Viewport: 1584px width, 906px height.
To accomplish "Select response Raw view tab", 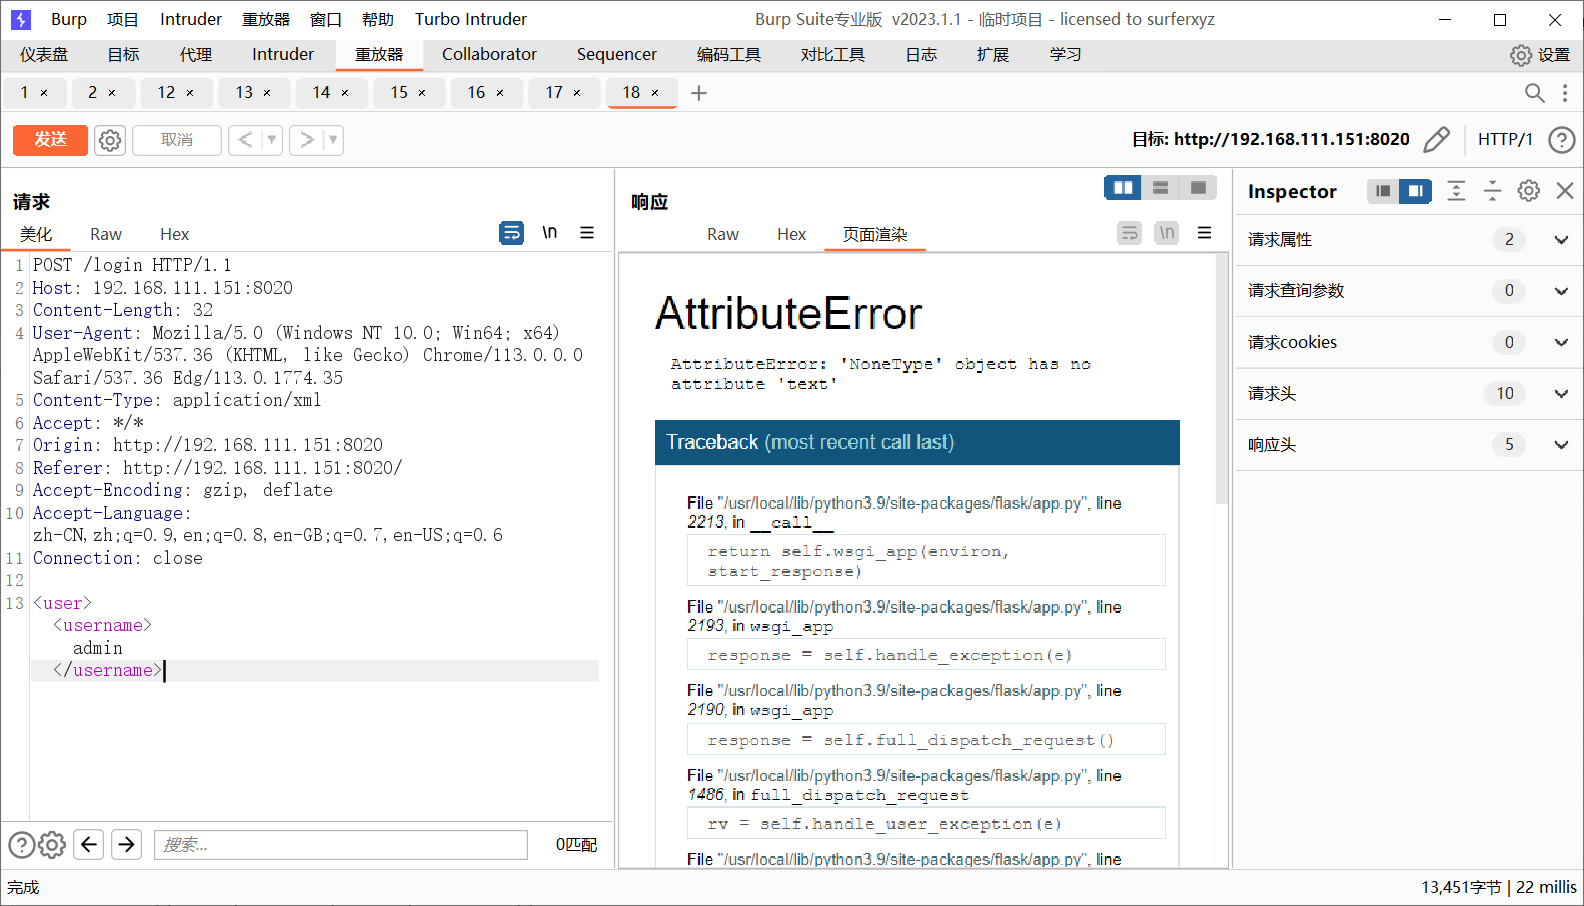I will click(x=723, y=234).
